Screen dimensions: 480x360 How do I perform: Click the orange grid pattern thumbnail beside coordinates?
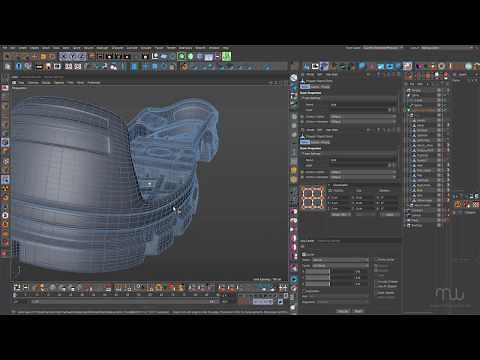313,197
